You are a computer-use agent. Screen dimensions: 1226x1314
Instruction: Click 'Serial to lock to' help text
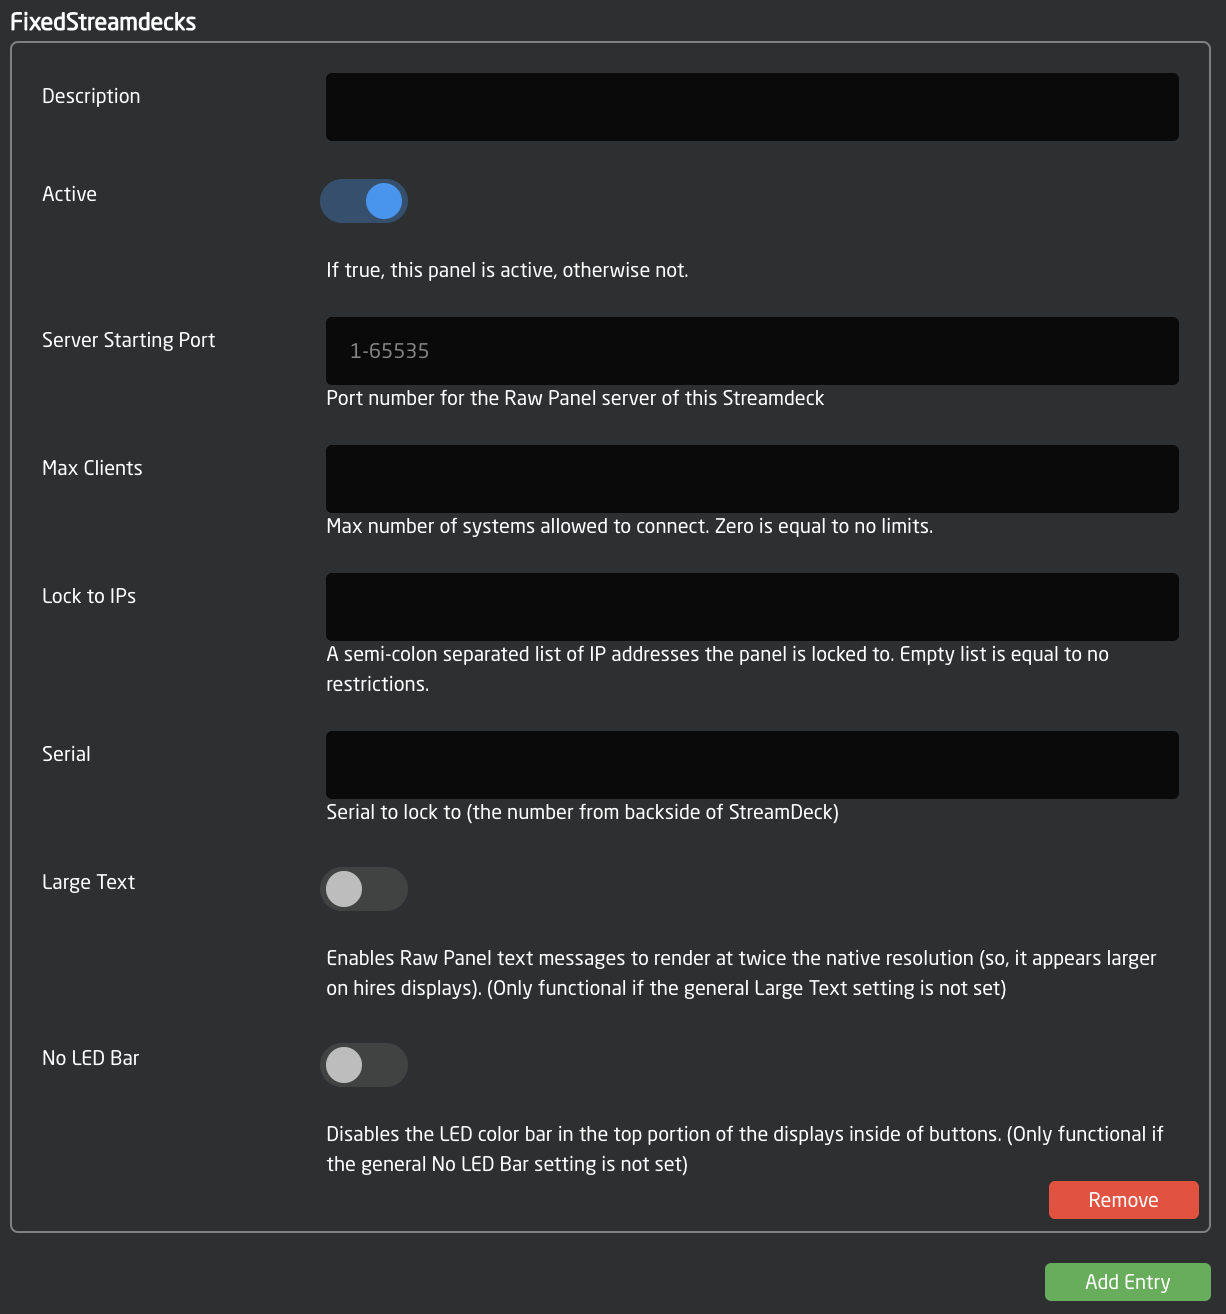(582, 812)
